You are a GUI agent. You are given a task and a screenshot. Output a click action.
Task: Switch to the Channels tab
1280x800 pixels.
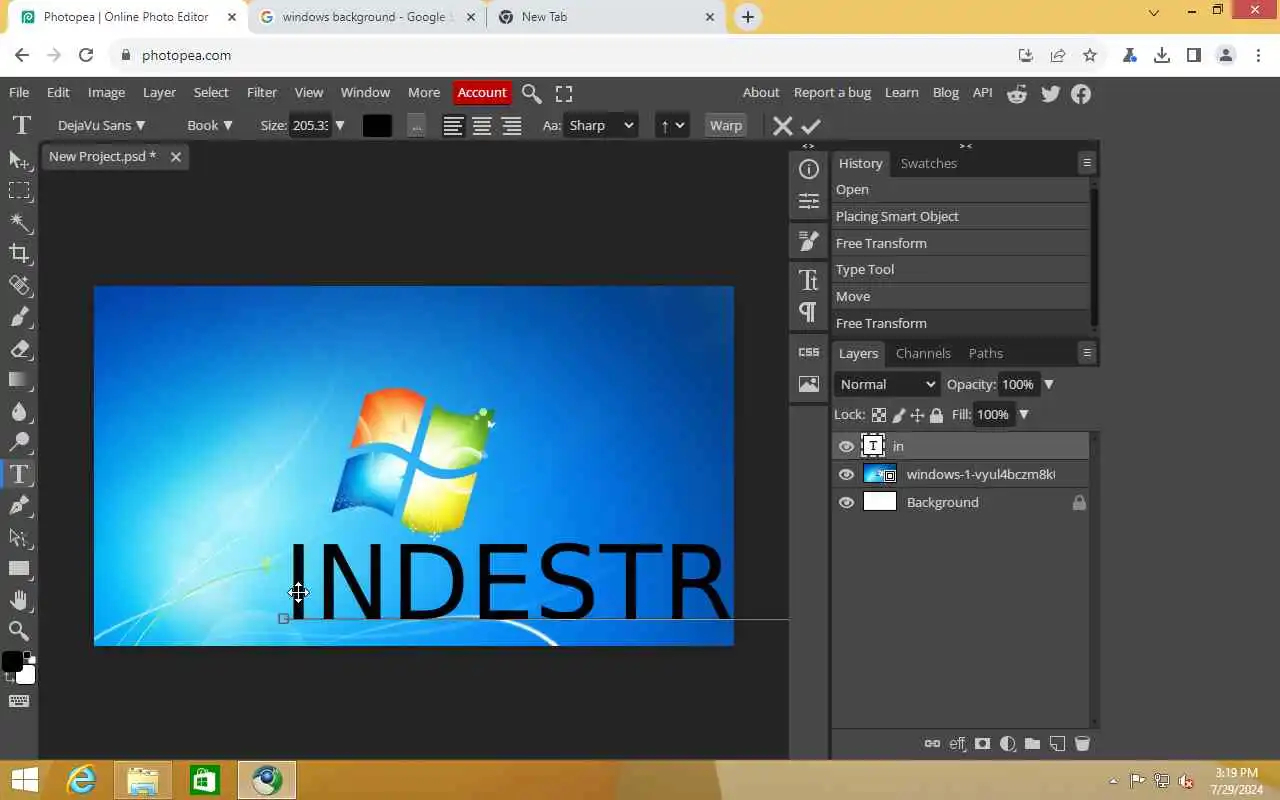coord(923,354)
